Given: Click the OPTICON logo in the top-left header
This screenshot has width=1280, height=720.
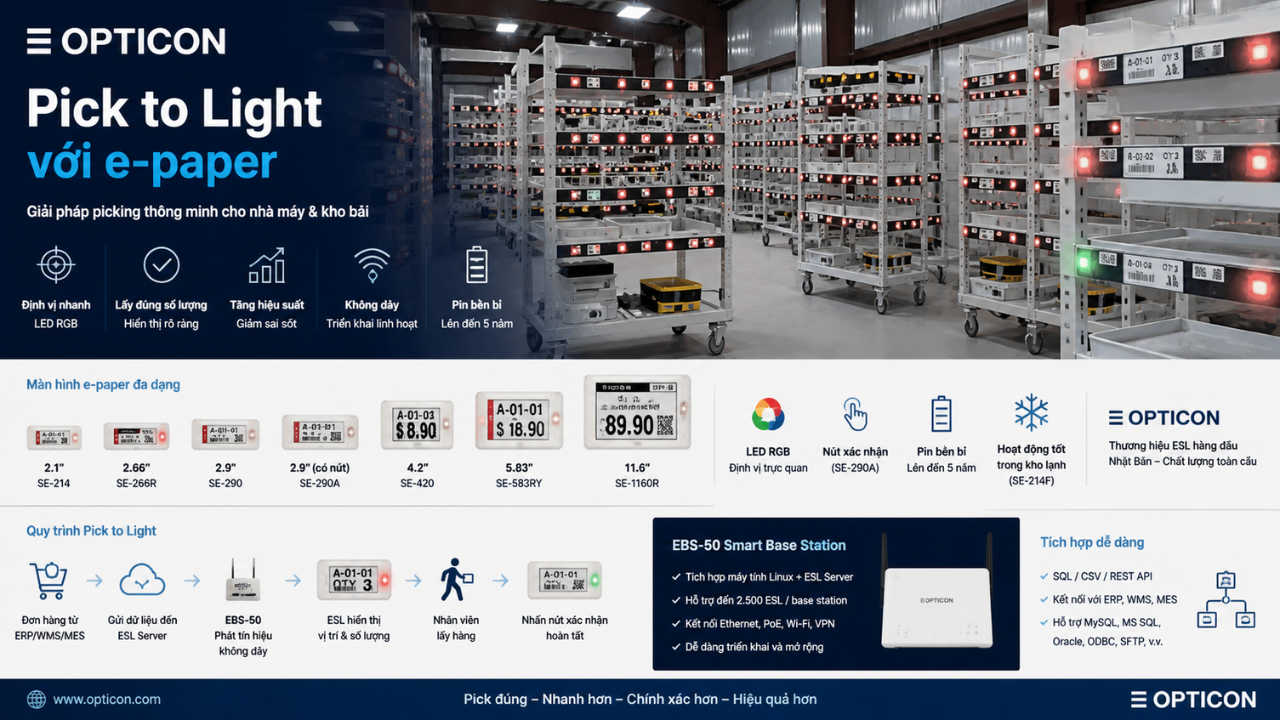Looking at the screenshot, I should click(126, 41).
